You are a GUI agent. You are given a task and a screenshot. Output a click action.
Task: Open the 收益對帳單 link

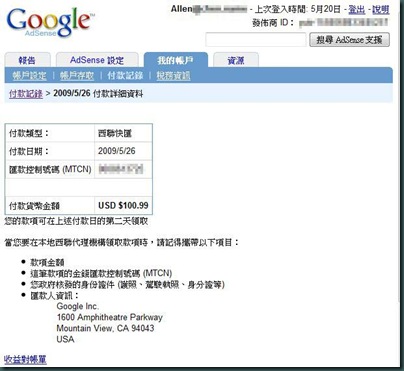click(25, 359)
